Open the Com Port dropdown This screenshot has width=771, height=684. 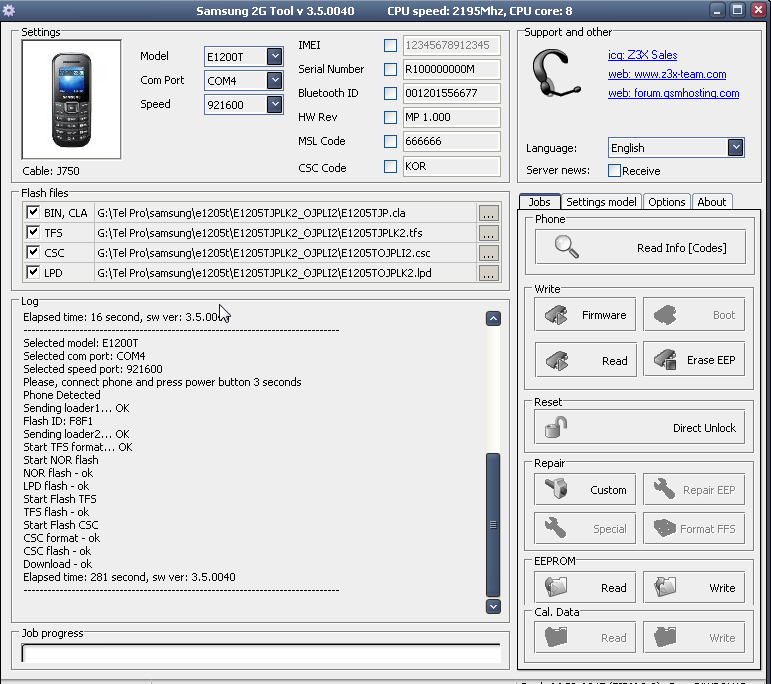click(275, 80)
